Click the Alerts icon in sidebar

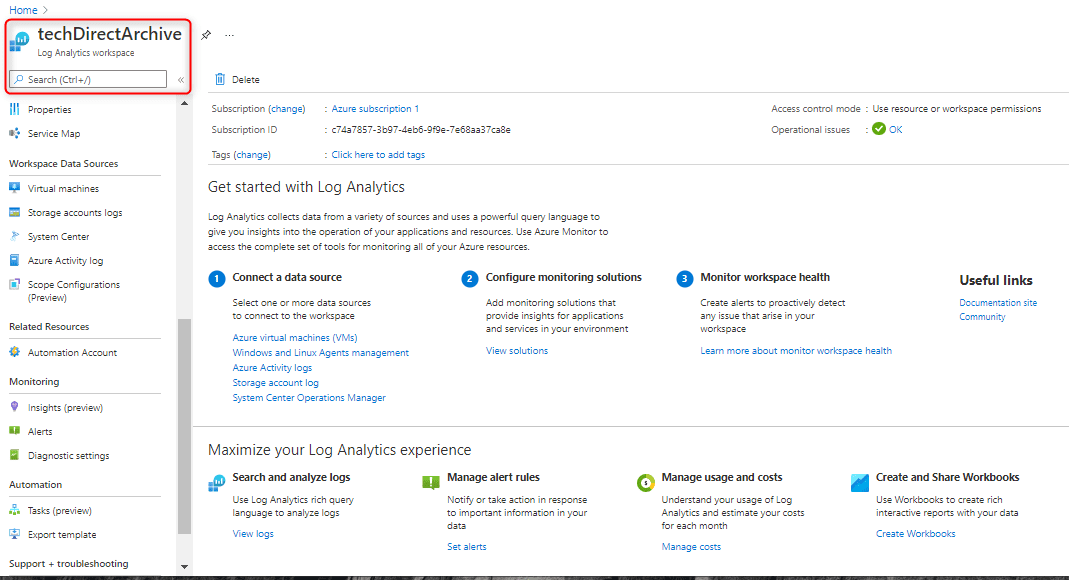pos(15,431)
